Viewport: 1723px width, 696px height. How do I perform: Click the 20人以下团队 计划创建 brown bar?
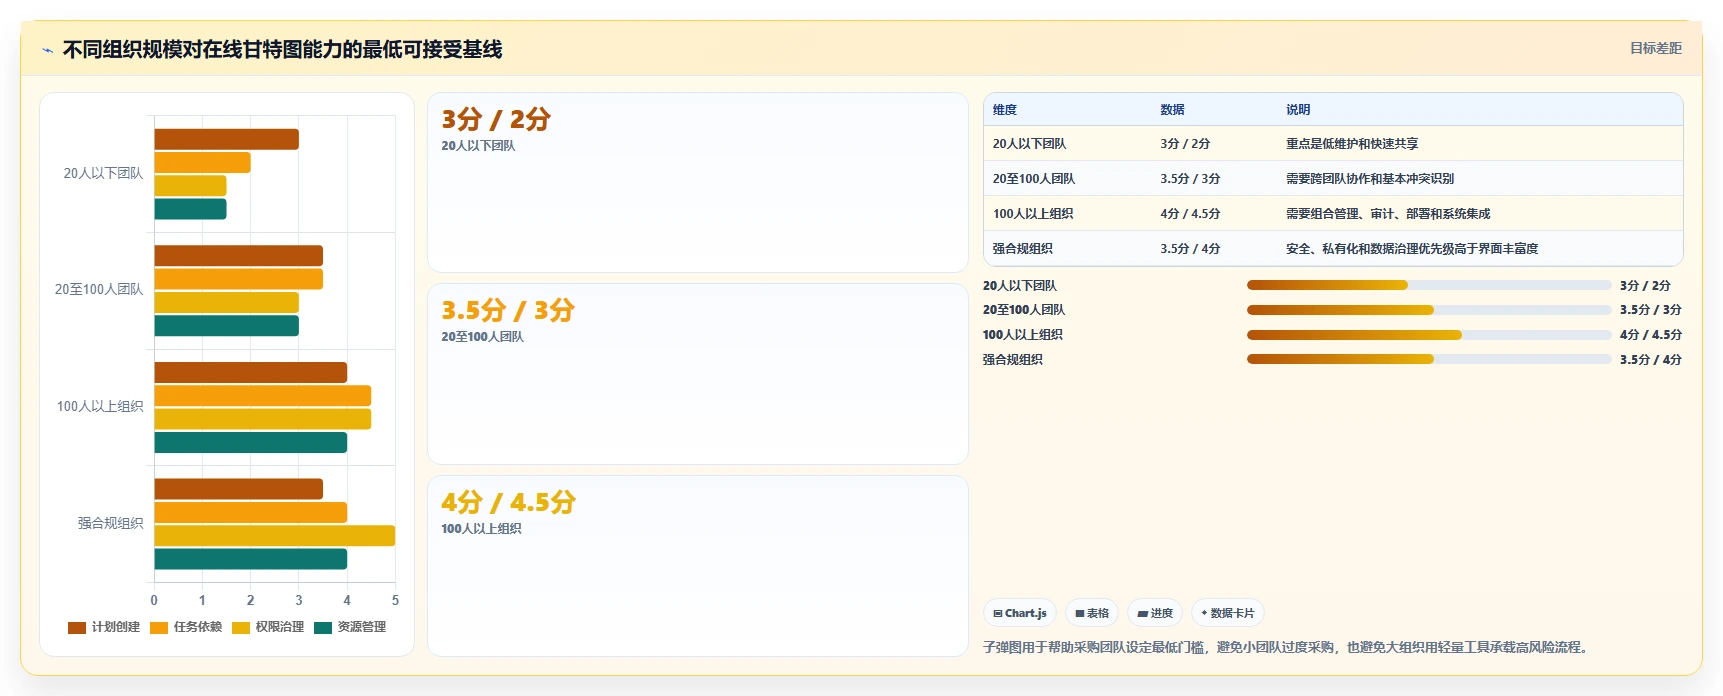226,140
